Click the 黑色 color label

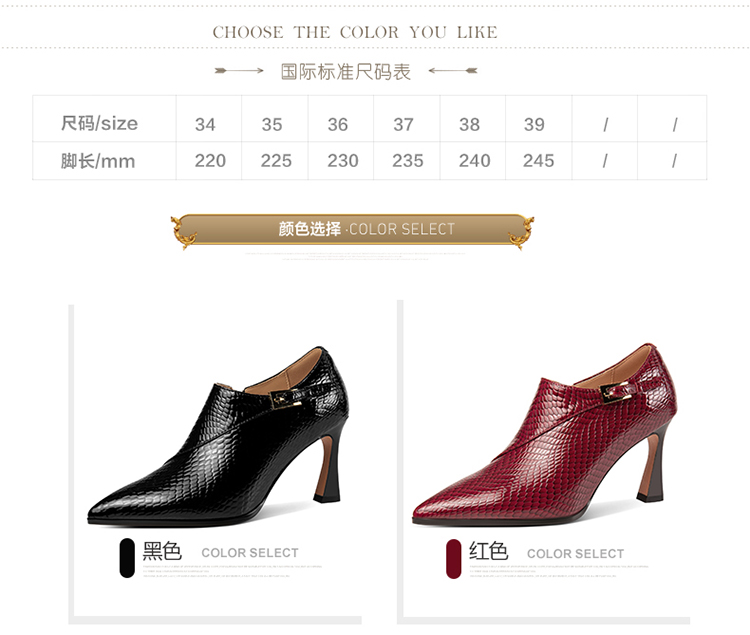coord(162,551)
